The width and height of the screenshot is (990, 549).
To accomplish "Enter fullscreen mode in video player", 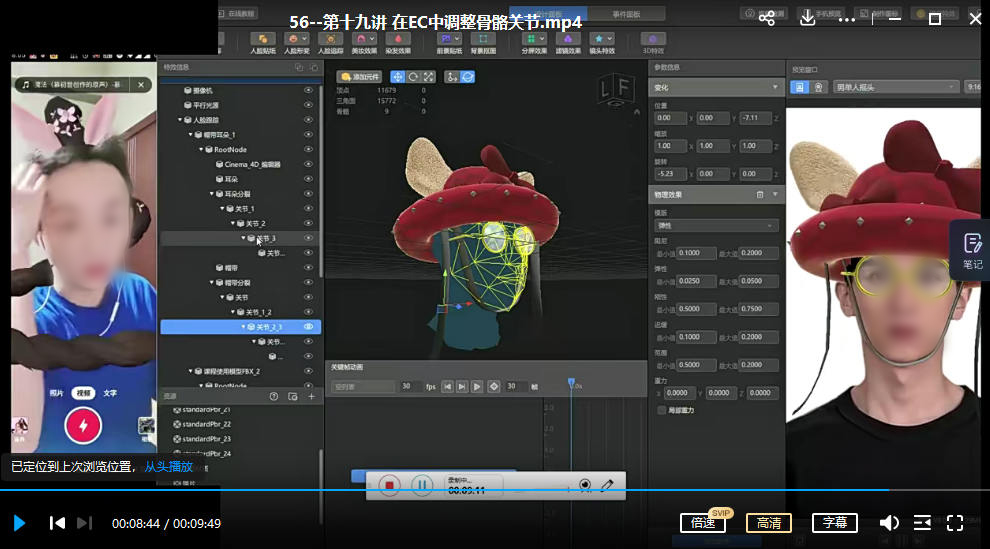I will tap(955, 523).
